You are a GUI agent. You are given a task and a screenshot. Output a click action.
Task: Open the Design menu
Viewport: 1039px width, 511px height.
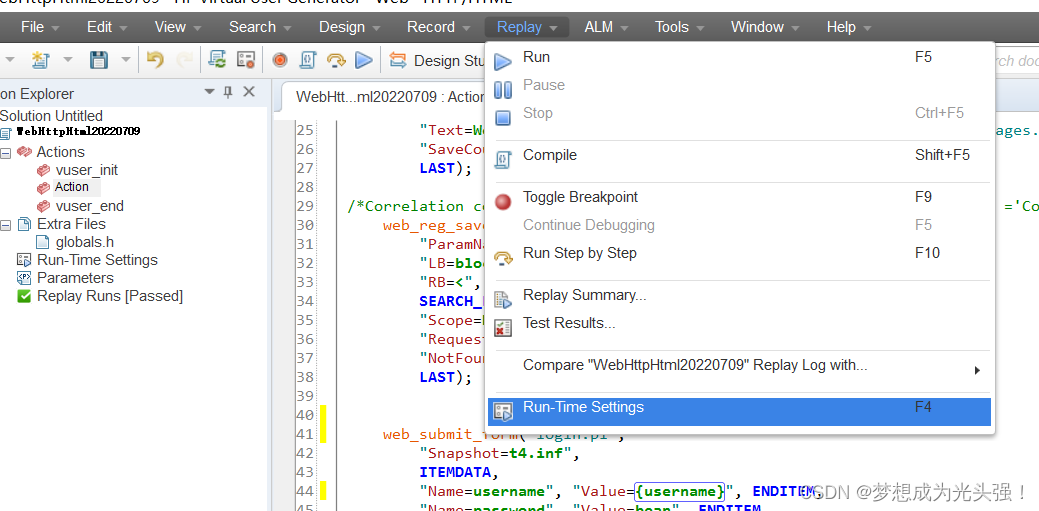(x=349, y=27)
